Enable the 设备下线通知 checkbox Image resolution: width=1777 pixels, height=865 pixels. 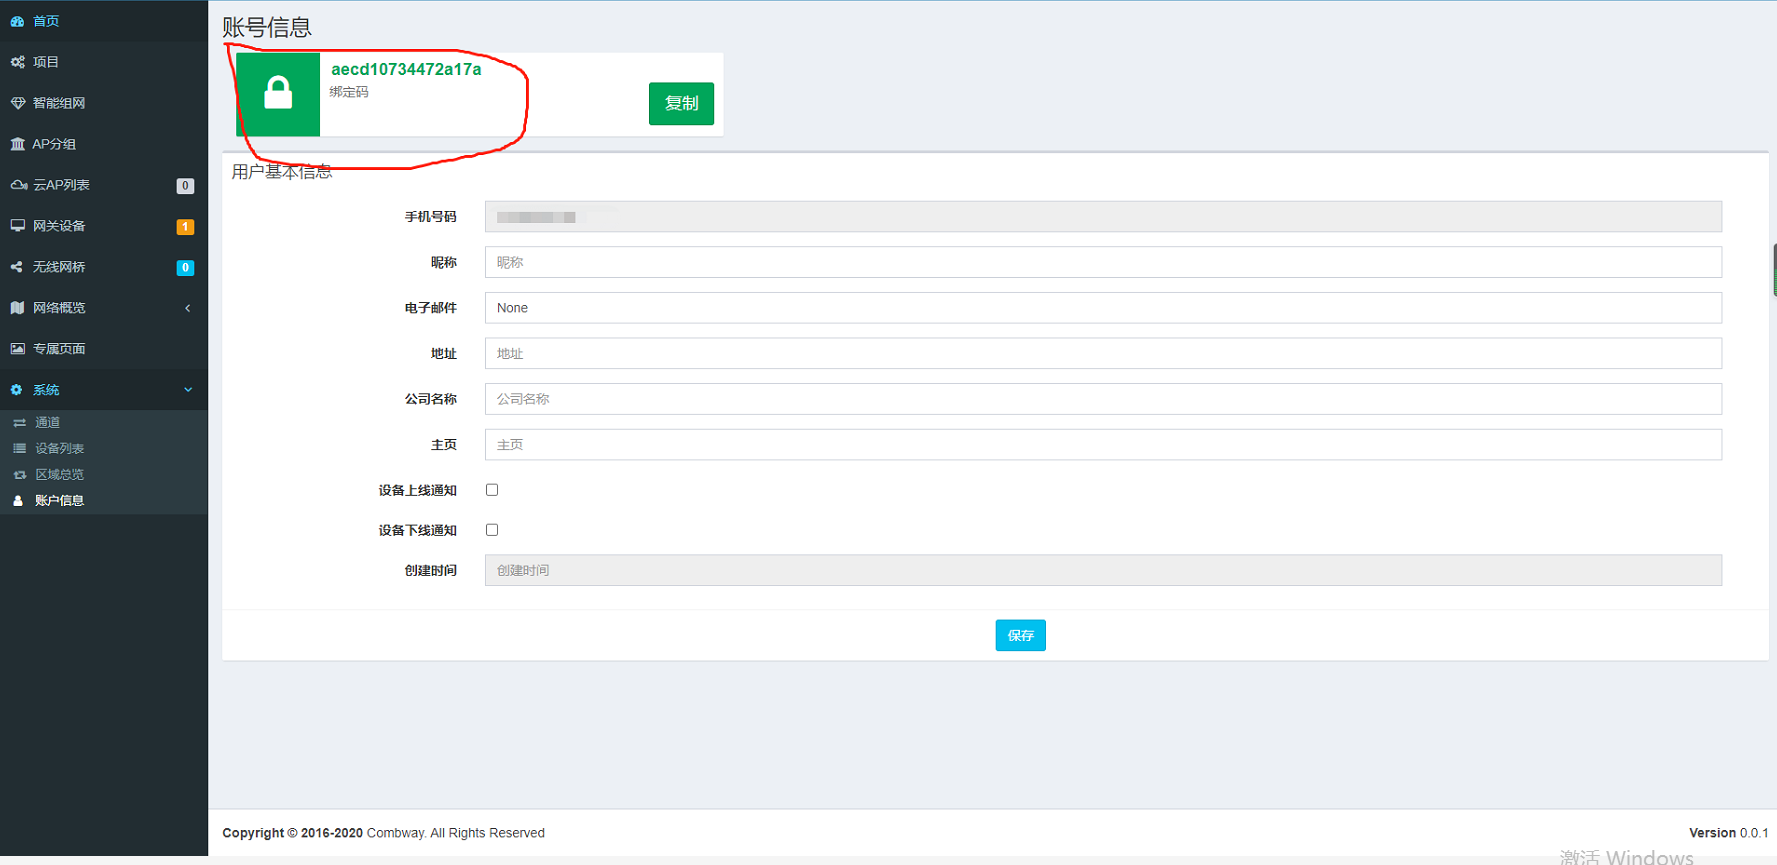(x=492, y=530)
